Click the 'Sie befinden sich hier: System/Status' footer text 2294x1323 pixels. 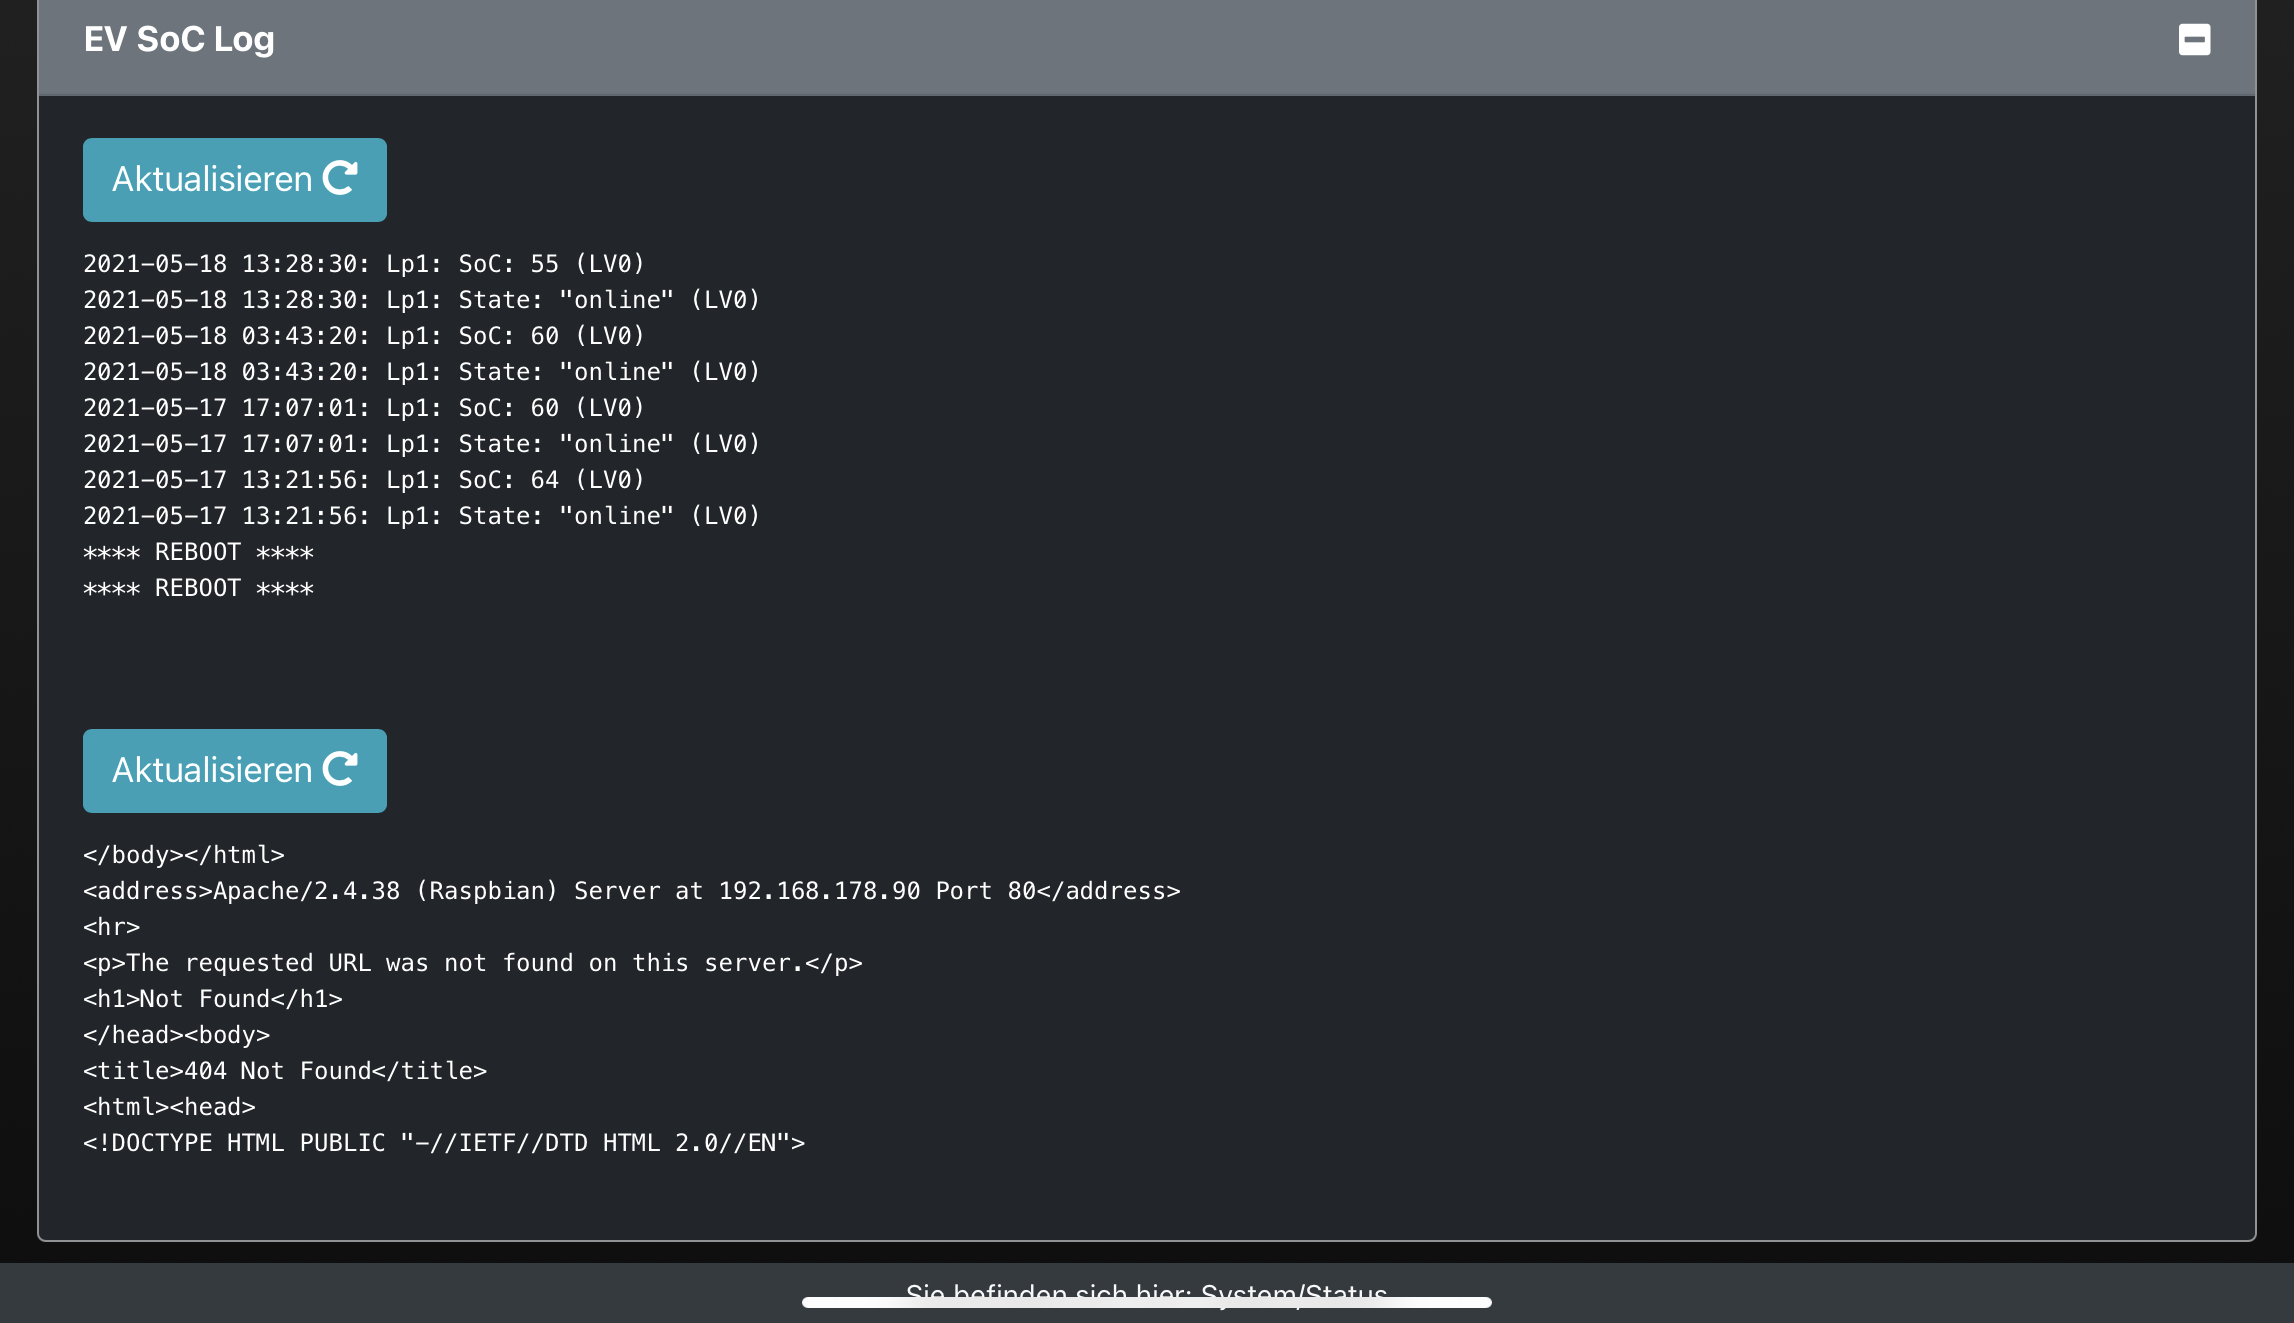pyautogui.click(x=1146, y=1292)
